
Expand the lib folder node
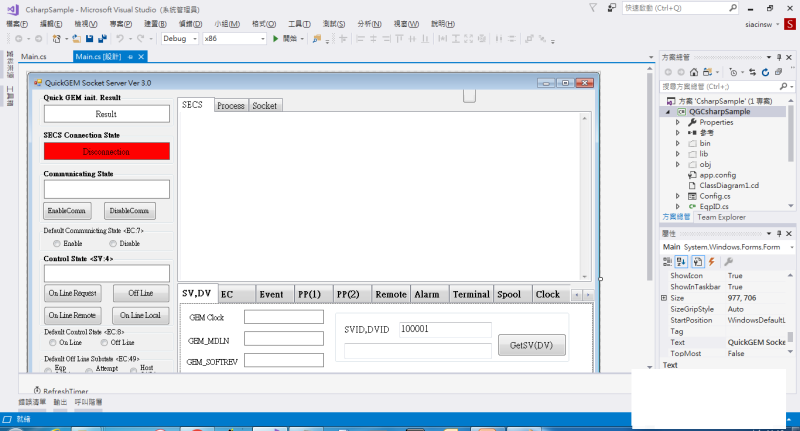tap(678, 154)
